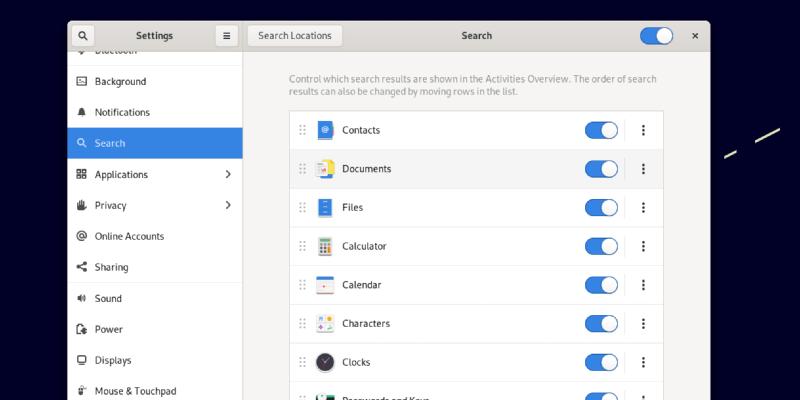This screenshot has width=800, height=400.
Task: Open Online Accounts settings panel
Action: [x=129, y=236]
